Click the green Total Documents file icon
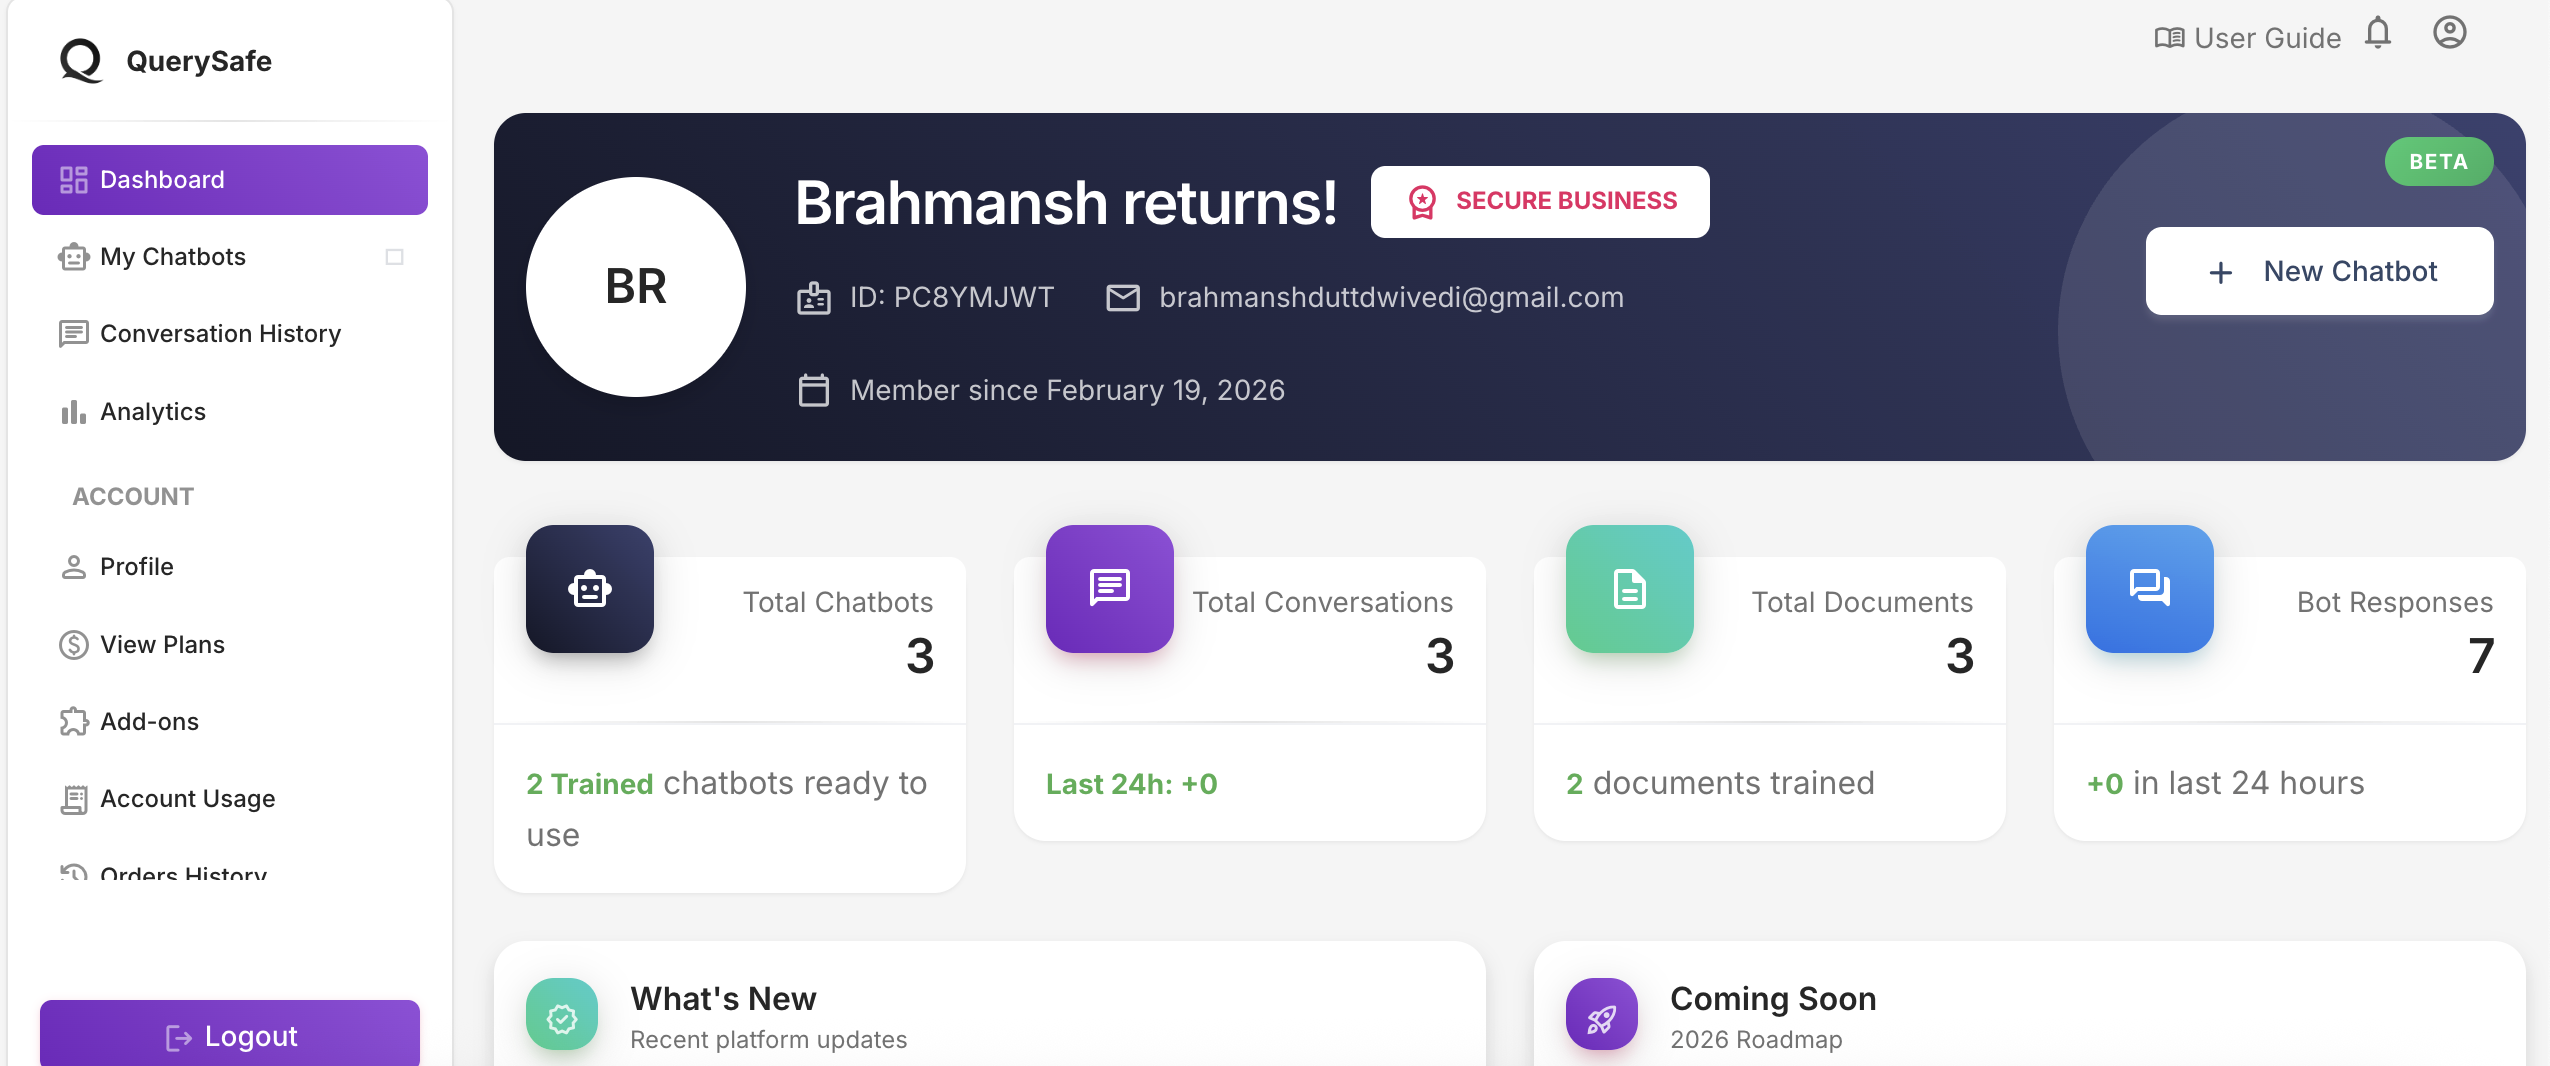 pyautogui.click(x=1627, y=589)
